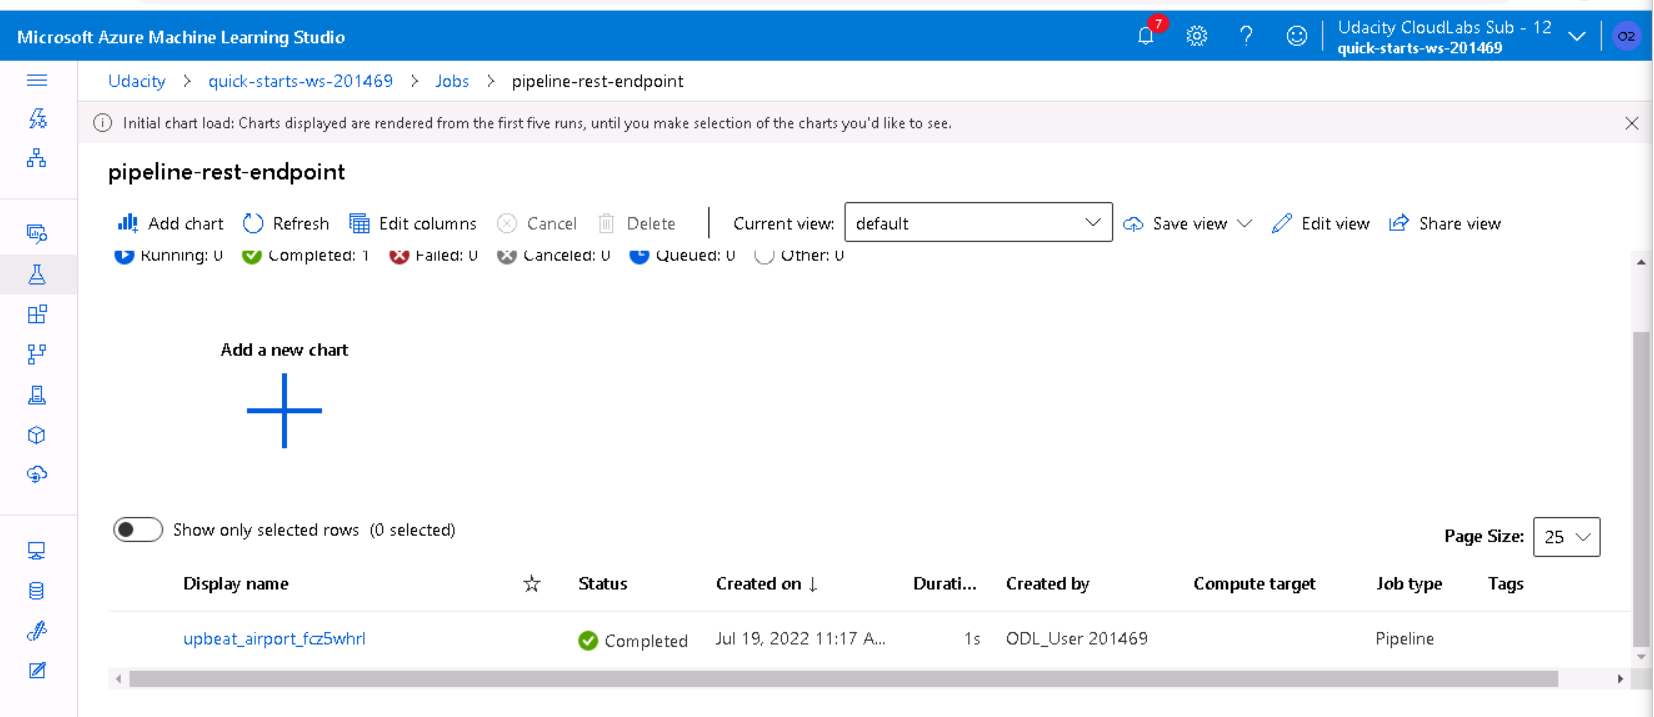Click Save view button
This screenshot has height=717, width=1654.
1176,223
